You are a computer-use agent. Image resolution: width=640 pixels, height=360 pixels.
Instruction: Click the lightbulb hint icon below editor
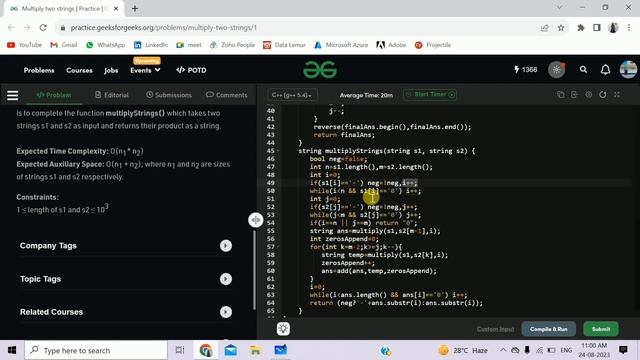[283, 329]
